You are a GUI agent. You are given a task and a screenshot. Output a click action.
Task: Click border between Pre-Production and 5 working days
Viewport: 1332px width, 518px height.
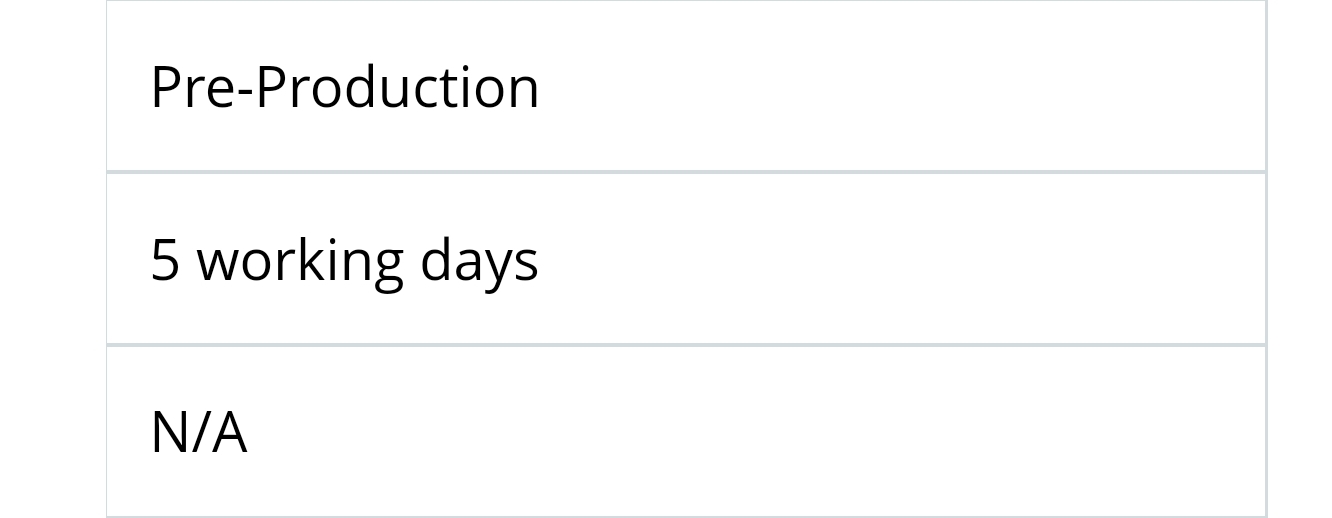686,172
